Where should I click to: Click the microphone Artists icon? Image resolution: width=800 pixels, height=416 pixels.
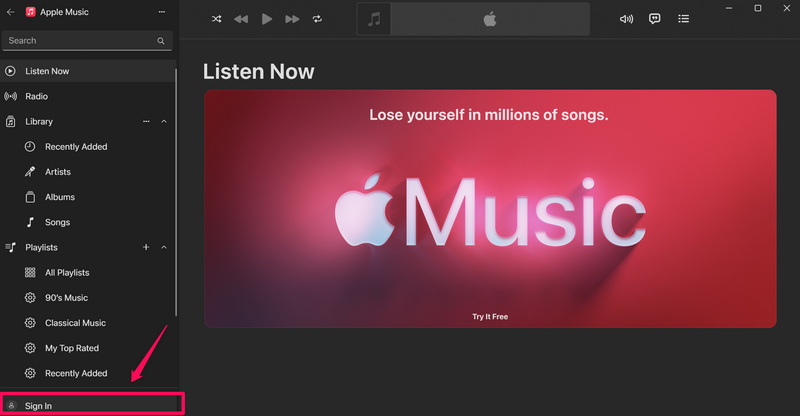coord(30,172)
